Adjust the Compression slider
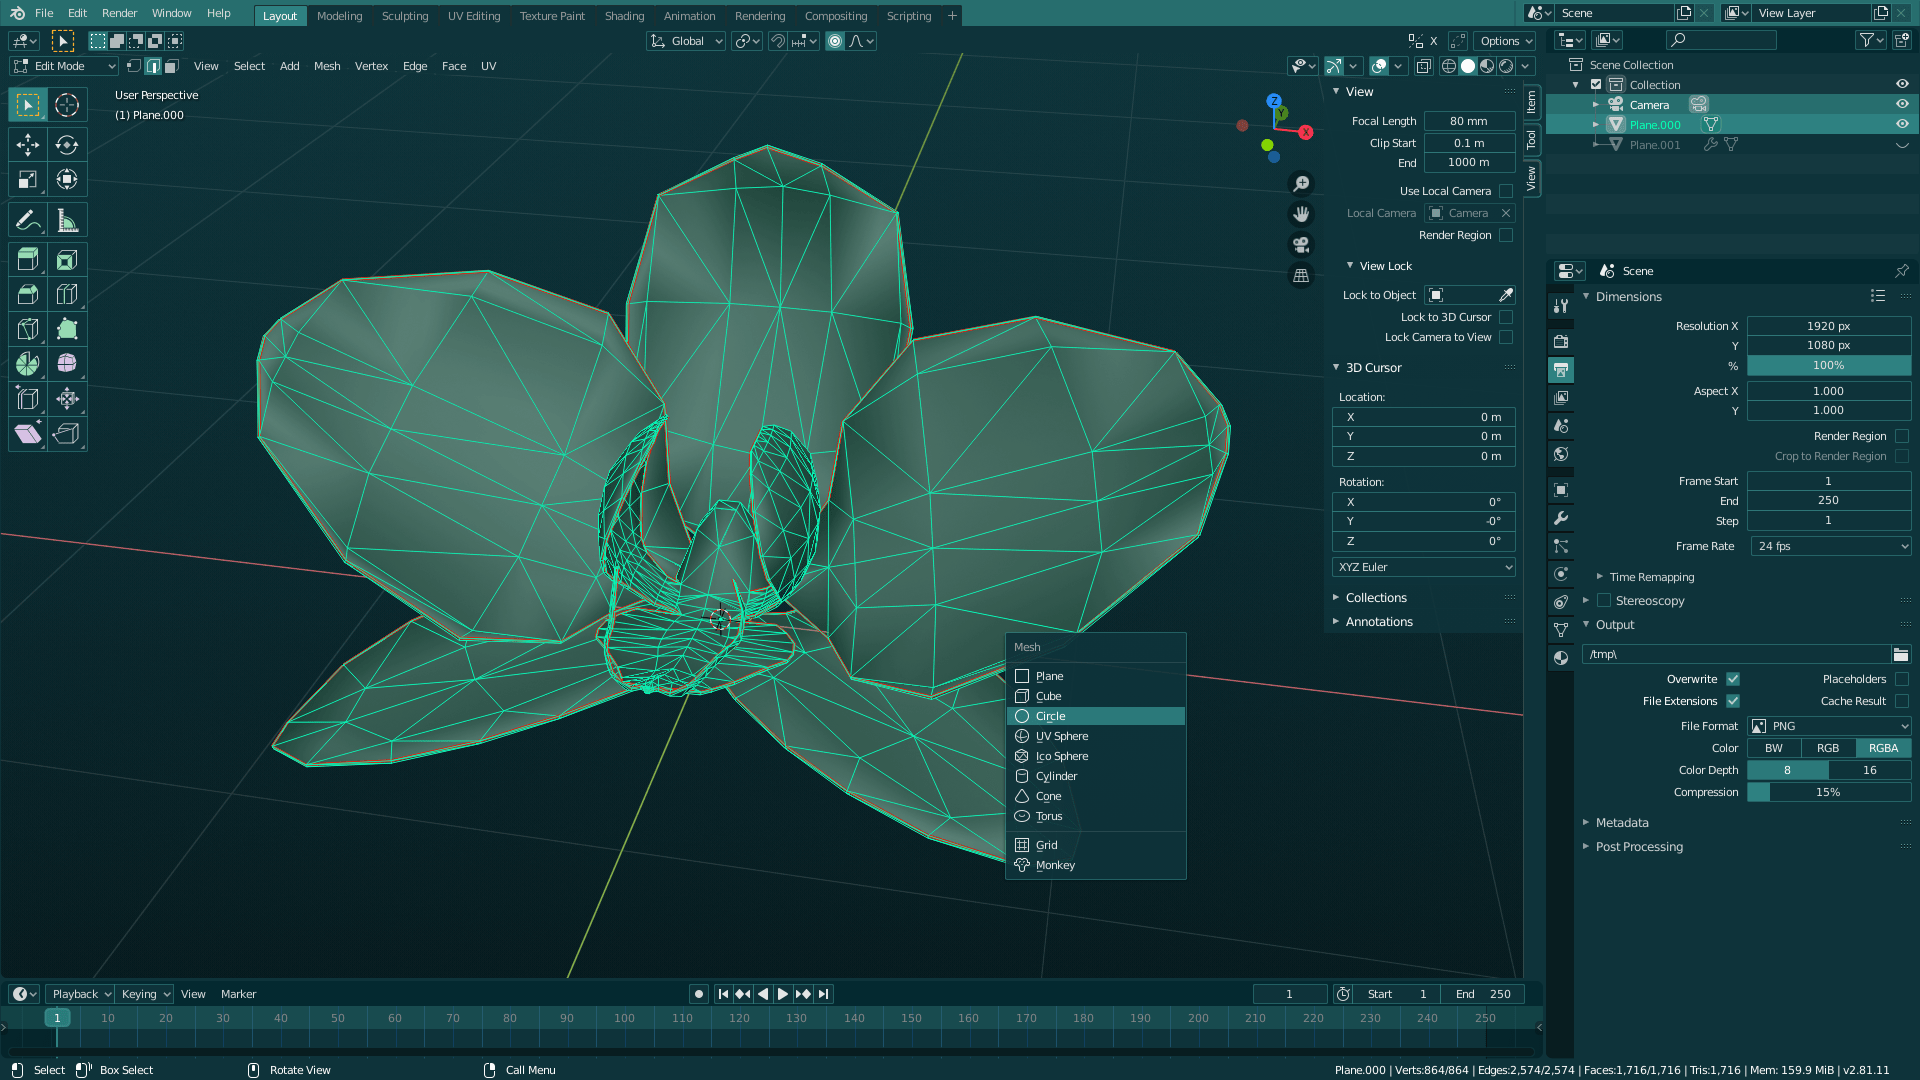This screenshot has width=1920, height=1080. tap(1829, 791)
